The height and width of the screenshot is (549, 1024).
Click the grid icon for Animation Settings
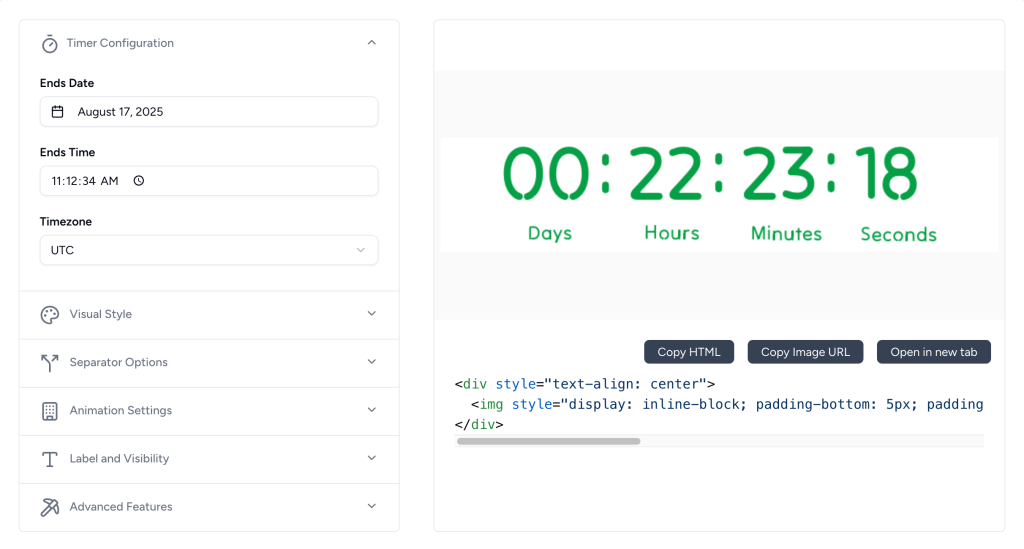50,411
